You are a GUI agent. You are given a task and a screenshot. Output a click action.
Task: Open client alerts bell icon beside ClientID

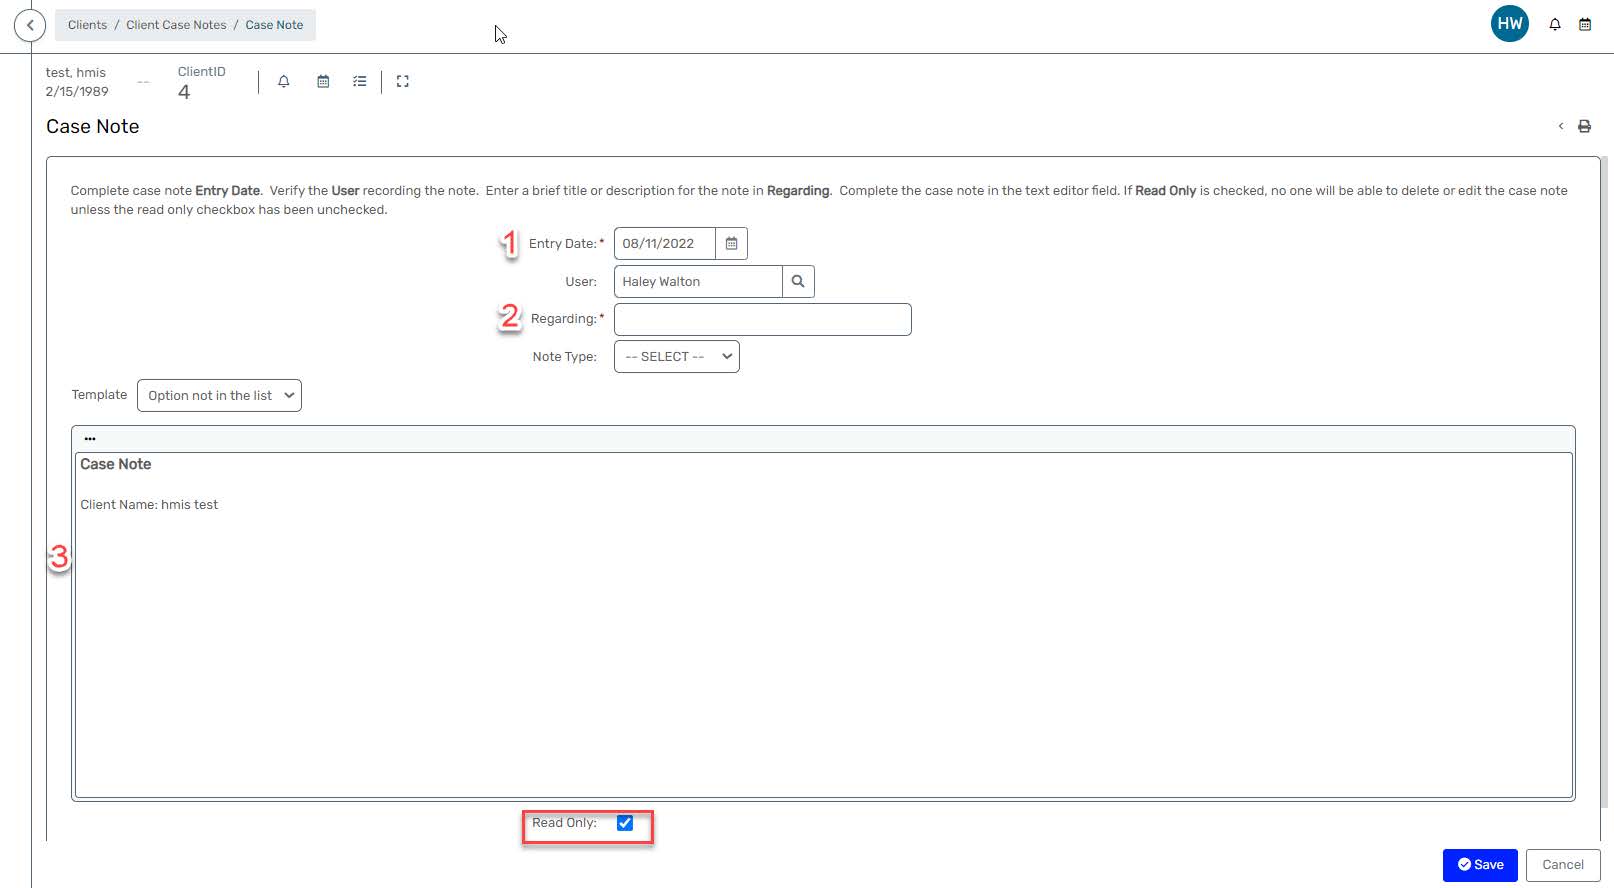[284, 82]
